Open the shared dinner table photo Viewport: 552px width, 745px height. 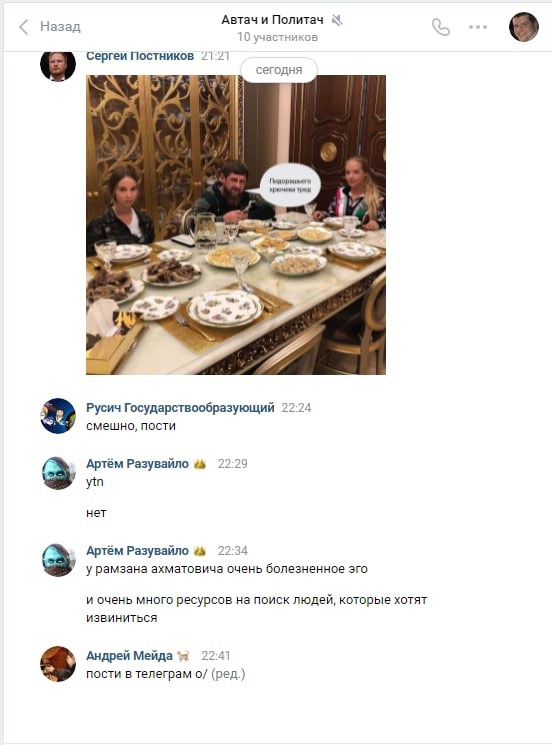[236, 225]
